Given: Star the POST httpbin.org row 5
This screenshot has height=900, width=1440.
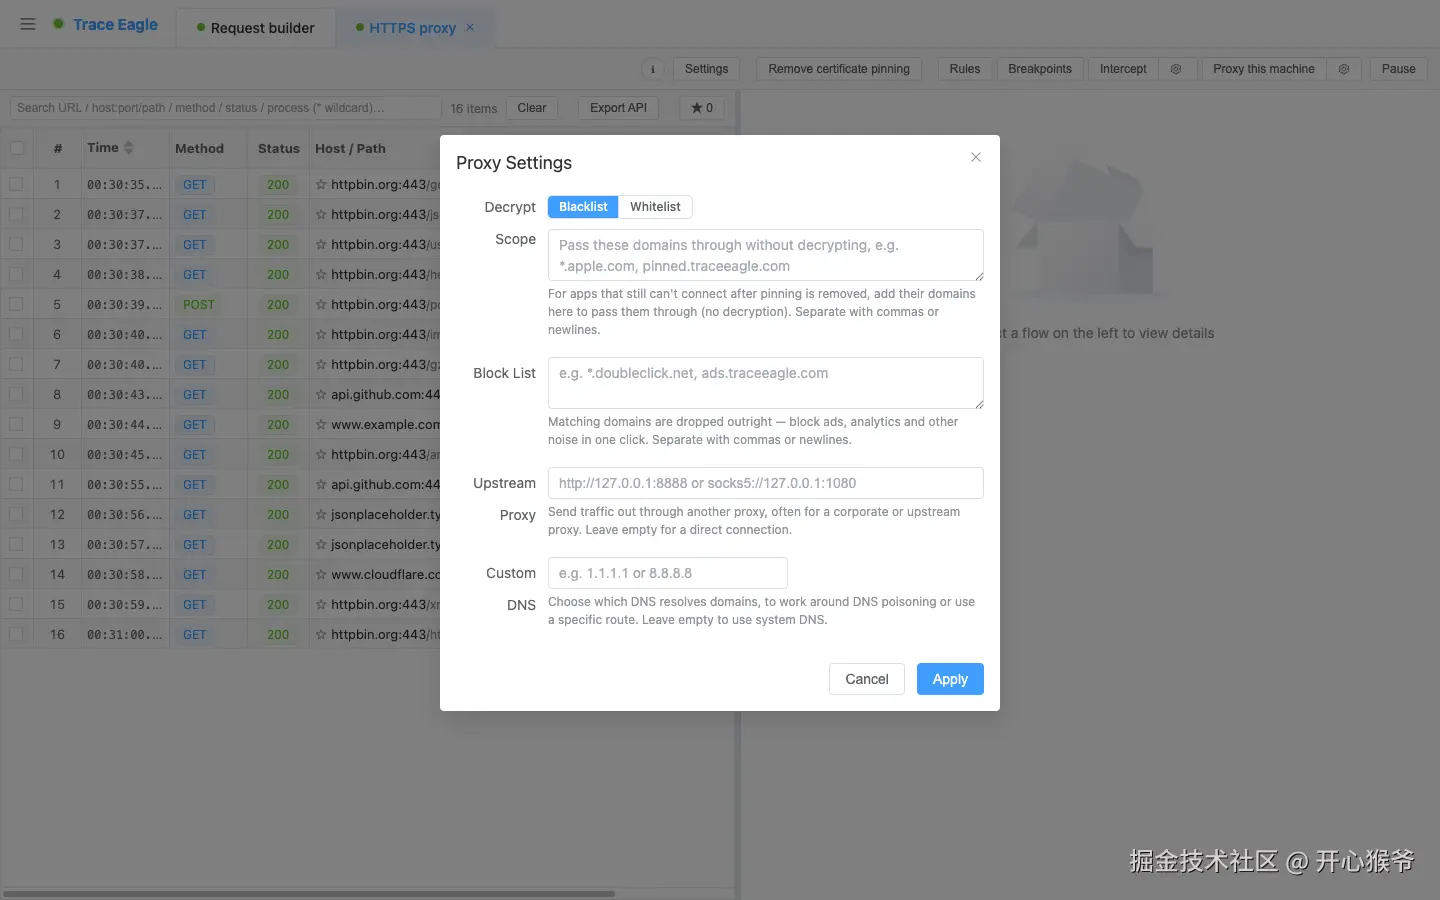Looking at the screenshot, I should click(321, 305).
